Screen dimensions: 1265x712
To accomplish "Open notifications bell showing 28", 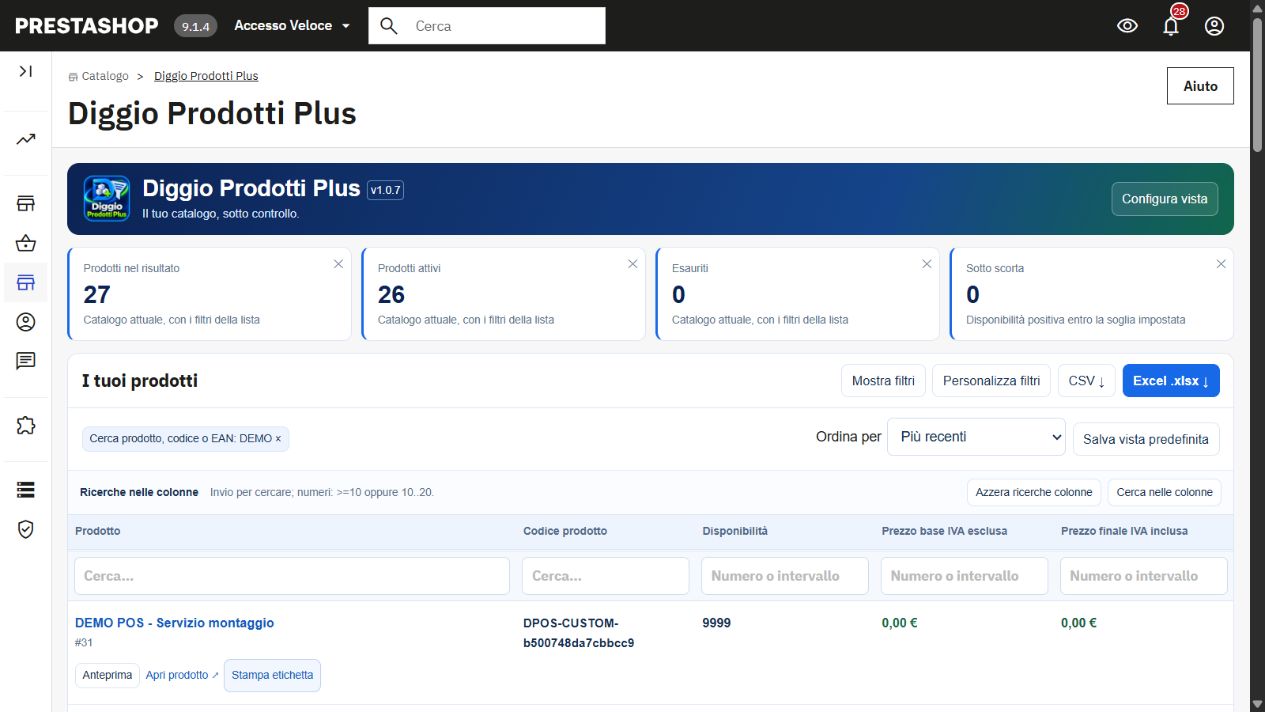I will click(1171, 25).
